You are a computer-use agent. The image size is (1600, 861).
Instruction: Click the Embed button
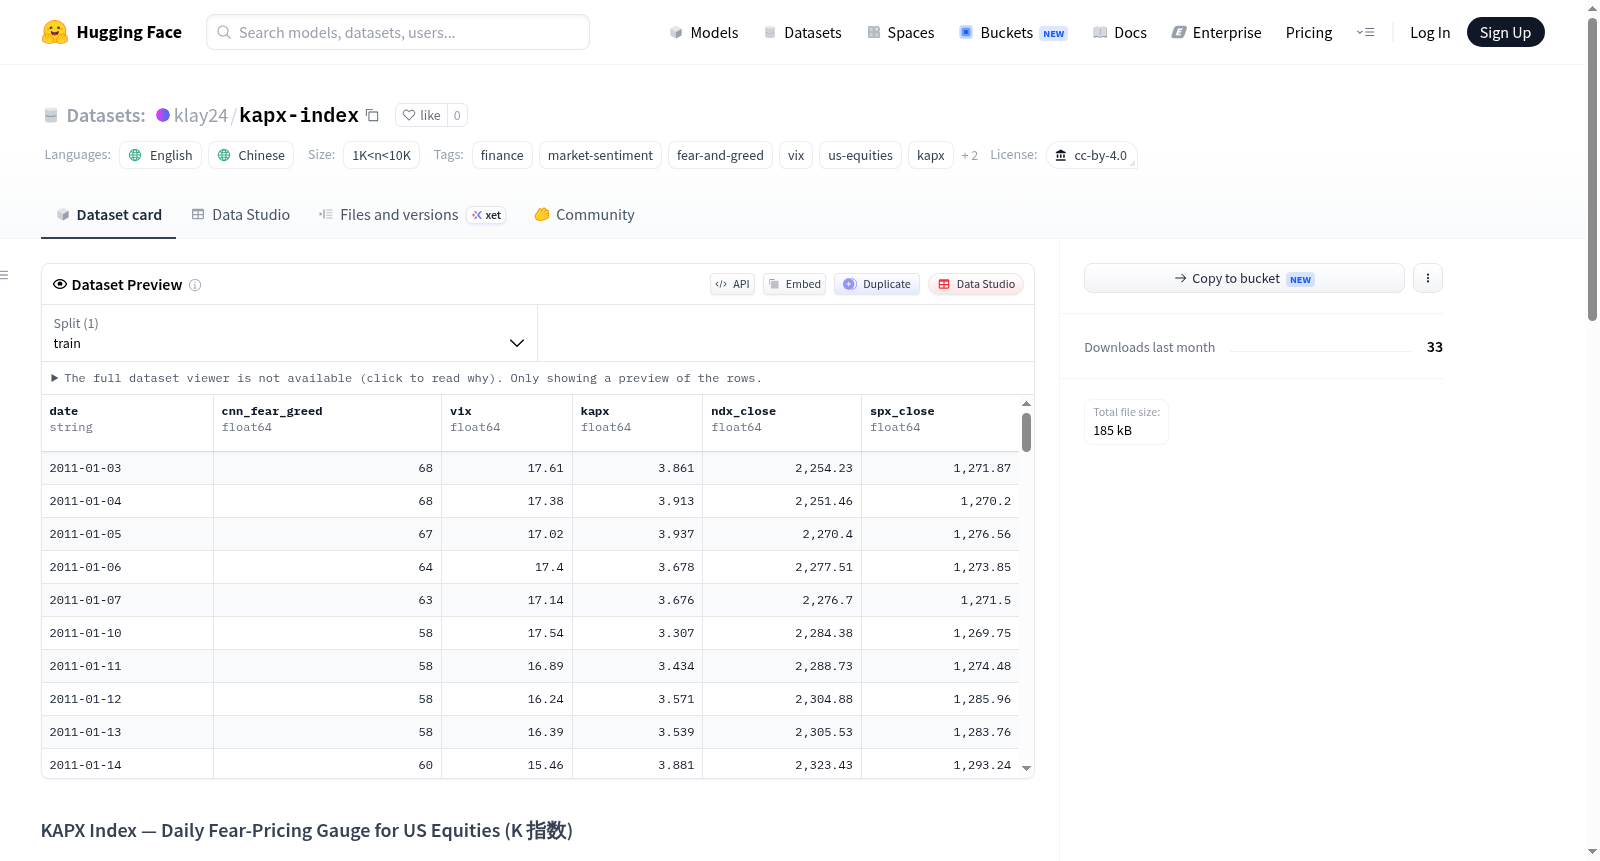tap(795, 284)
